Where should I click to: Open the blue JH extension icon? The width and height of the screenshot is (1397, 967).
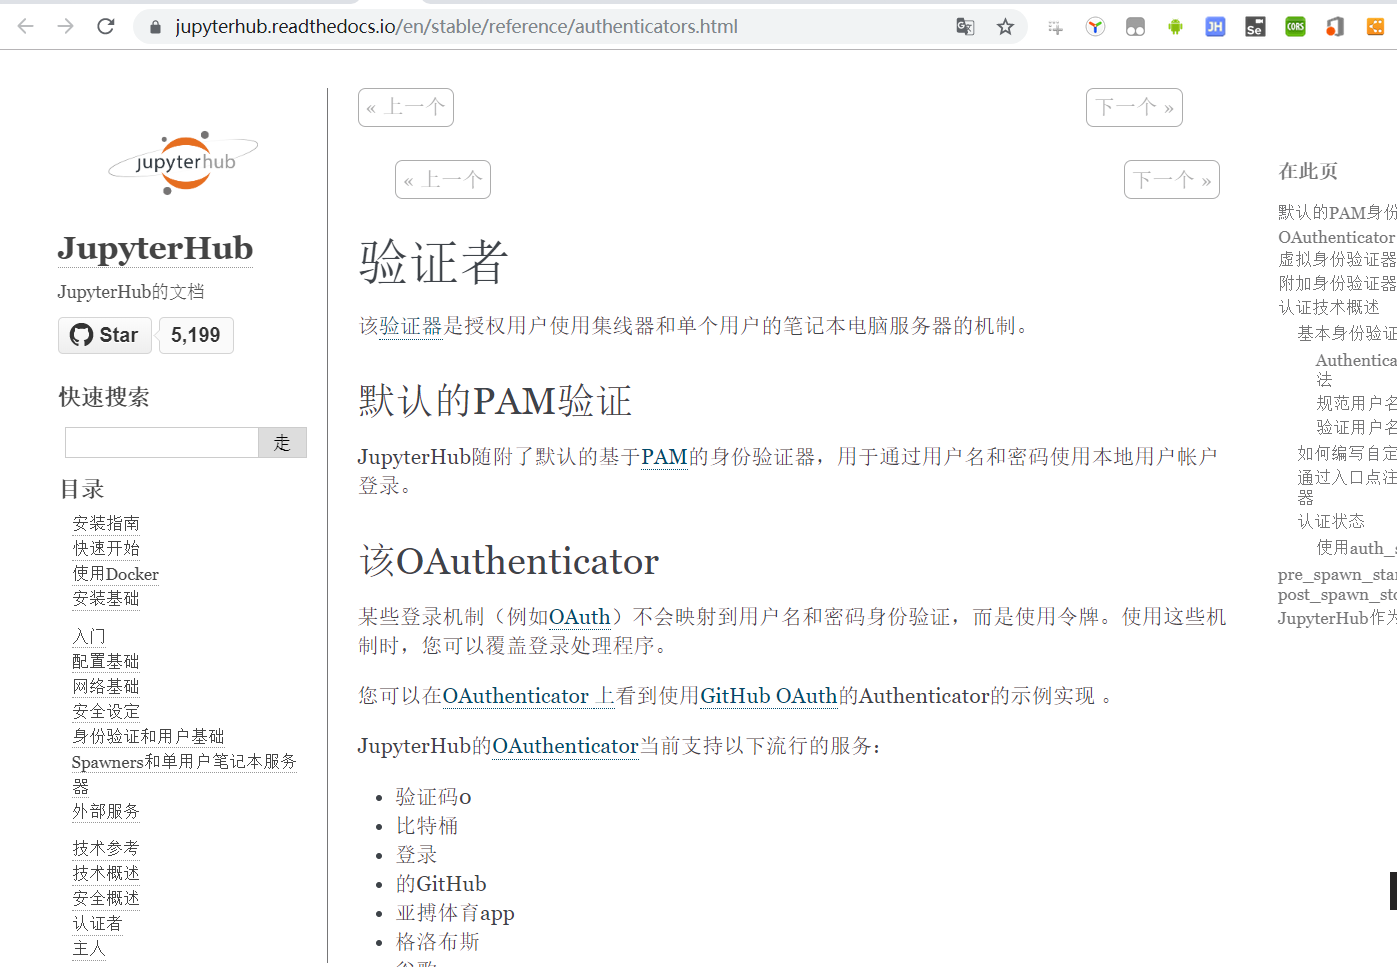[1215, 27]
